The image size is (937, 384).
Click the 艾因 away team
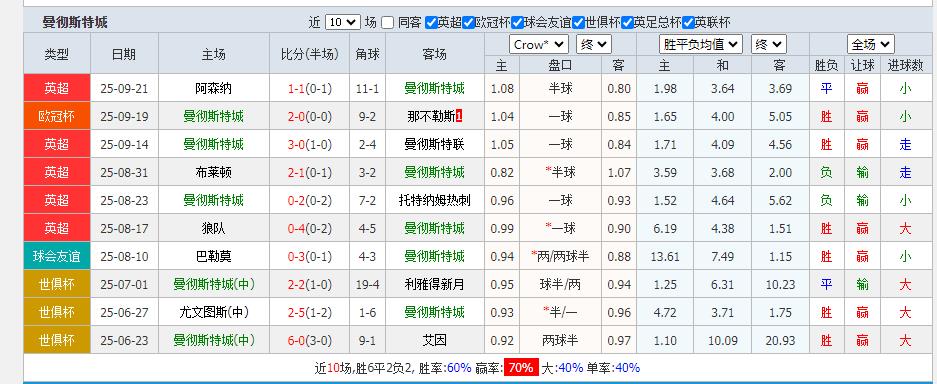(434, 340)
